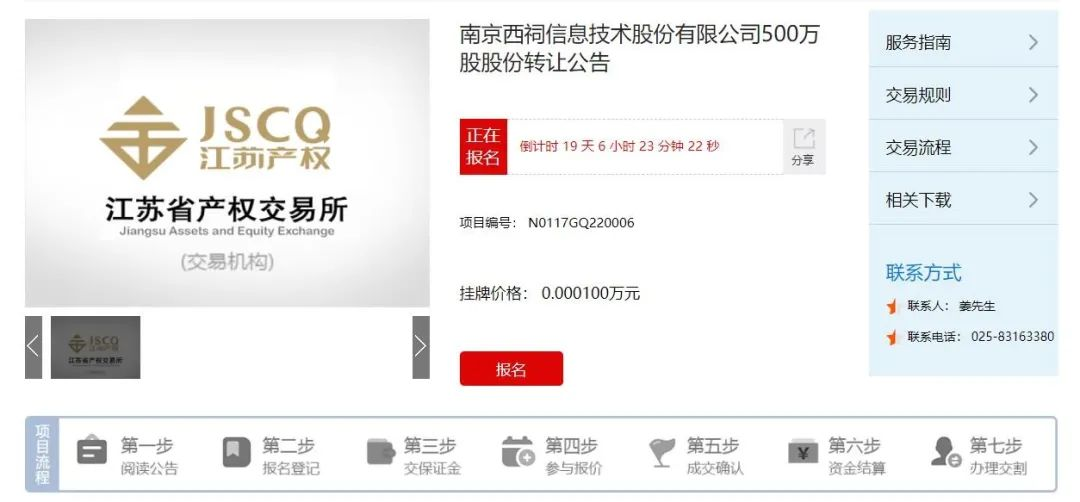Open the 相关下载 sidebar item

pos(963,200)
